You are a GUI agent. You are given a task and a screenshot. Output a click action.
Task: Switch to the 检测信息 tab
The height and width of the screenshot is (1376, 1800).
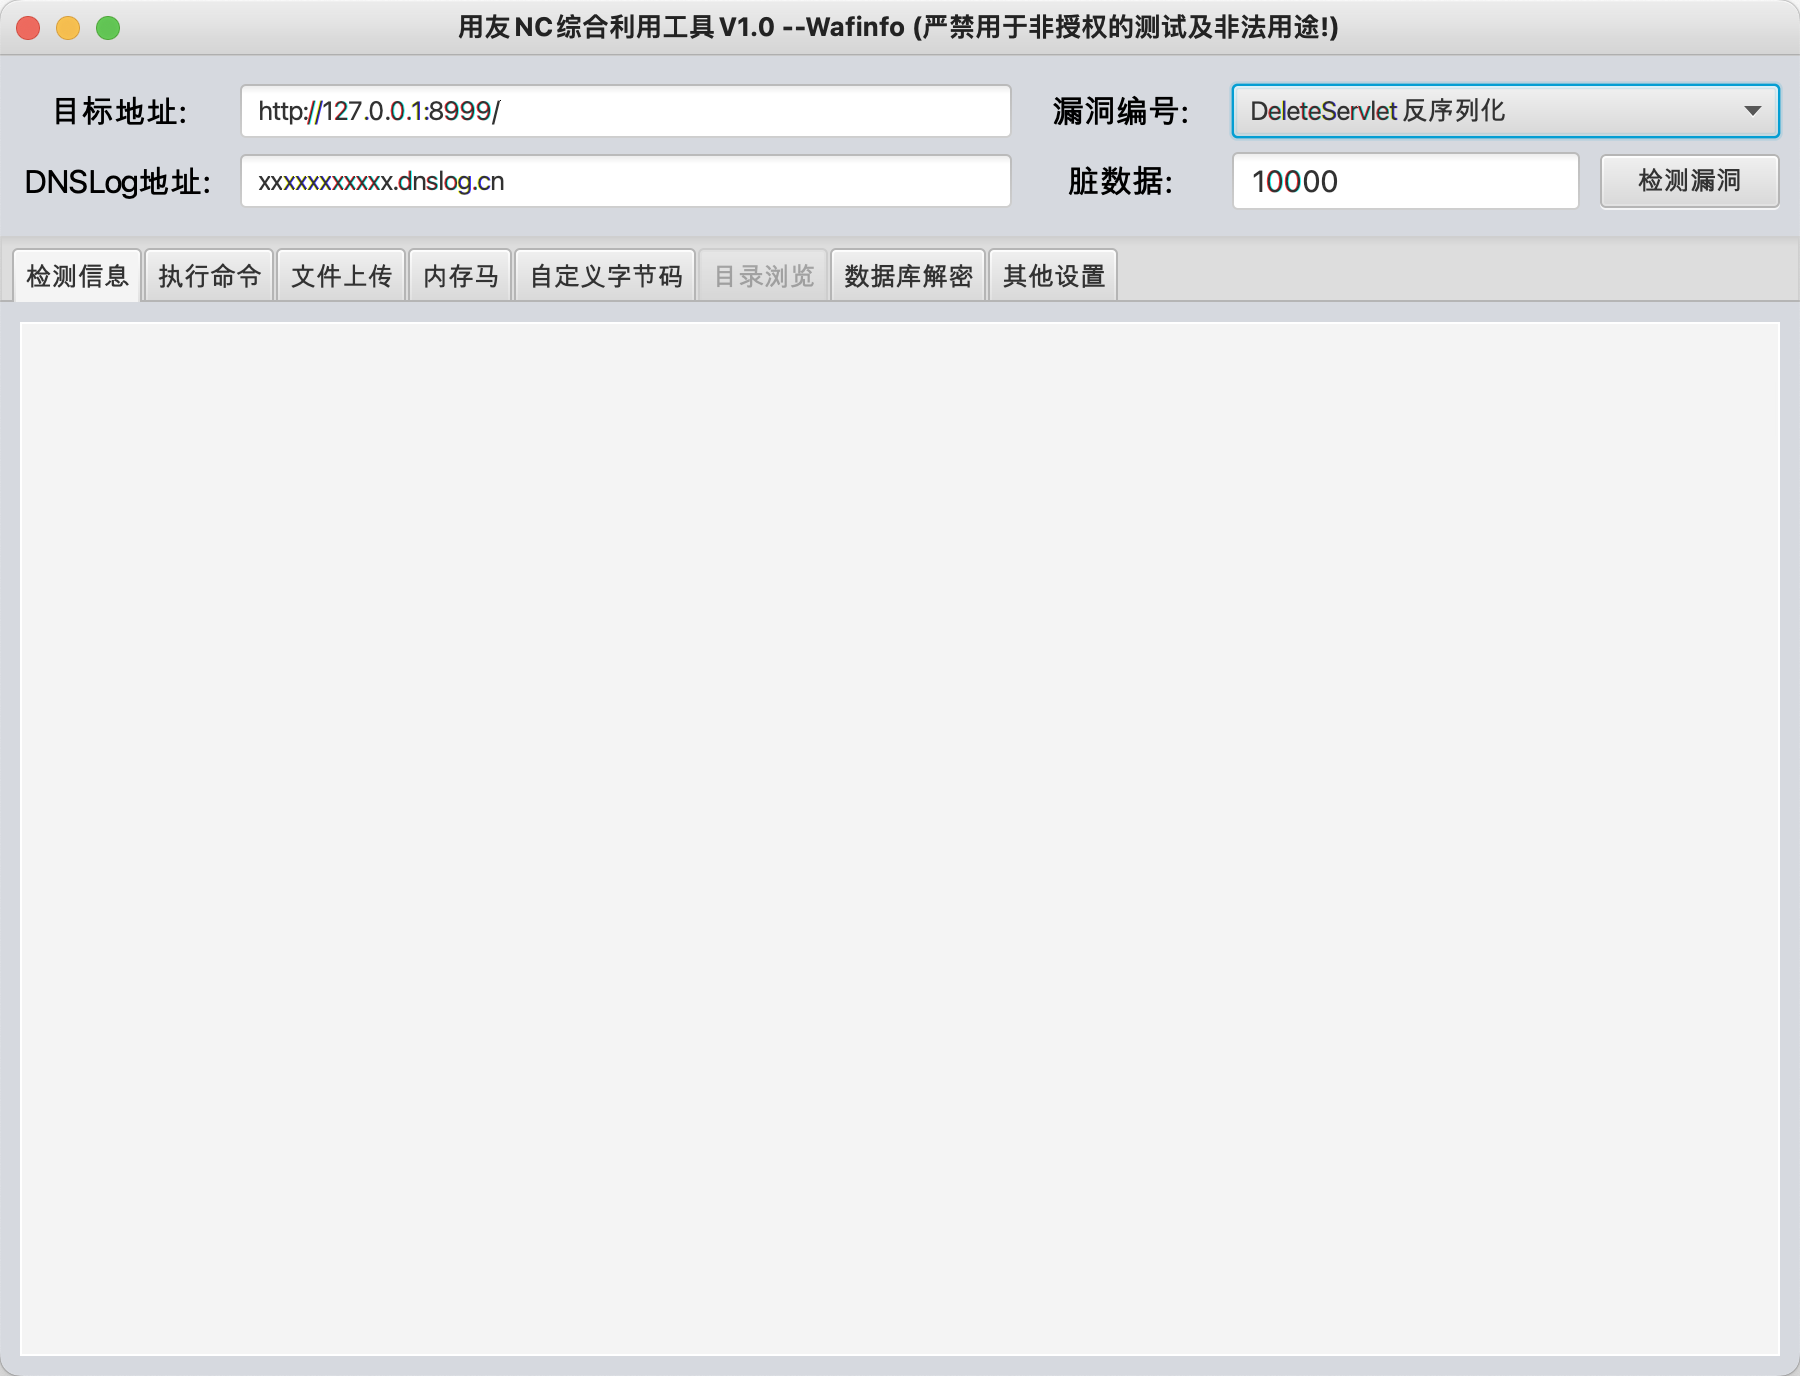pyautogui.click(x=77, y=276)
